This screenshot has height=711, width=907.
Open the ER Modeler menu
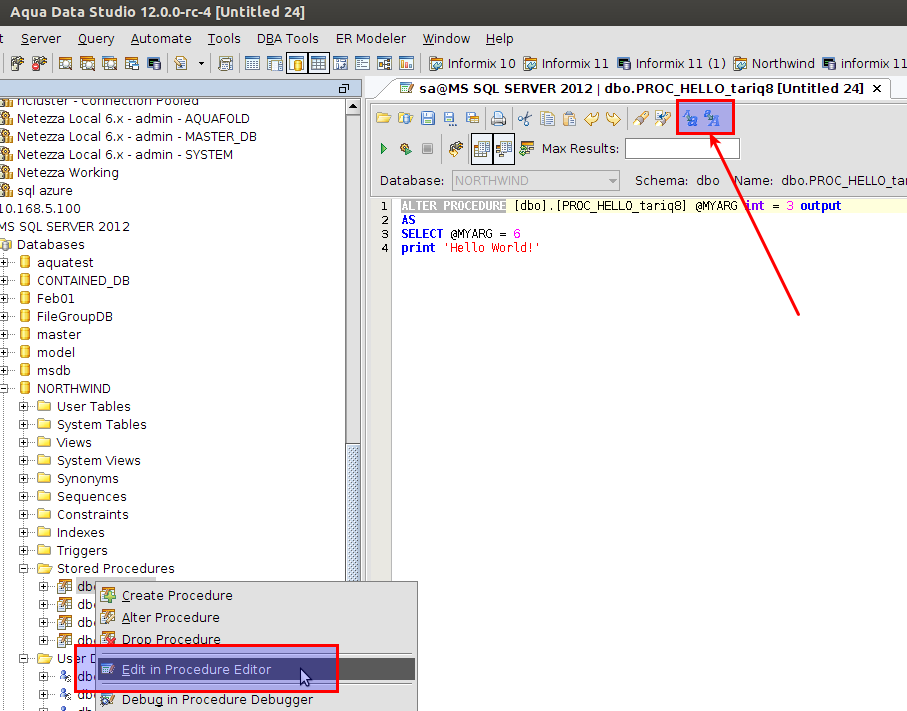point(371,39)
